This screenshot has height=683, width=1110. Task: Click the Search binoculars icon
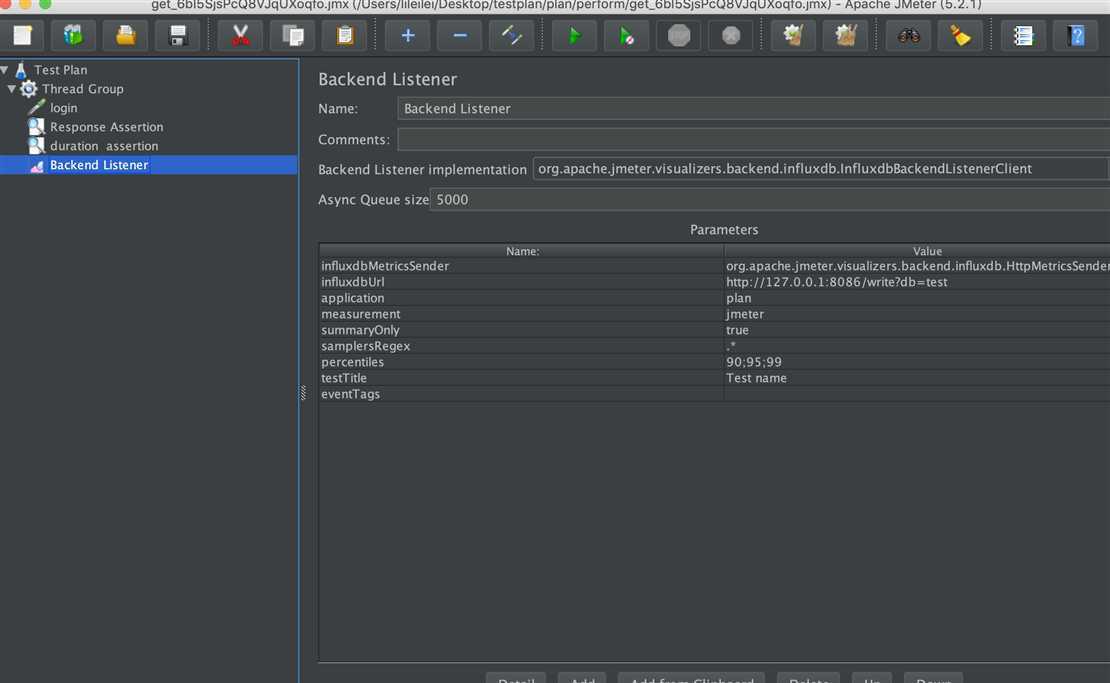(909, 36)
